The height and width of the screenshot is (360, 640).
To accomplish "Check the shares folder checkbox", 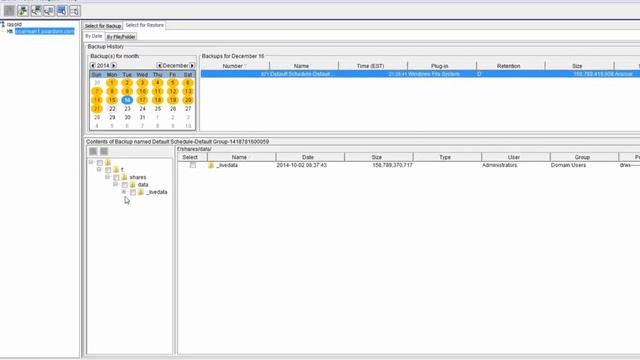I will click(116, 178).
